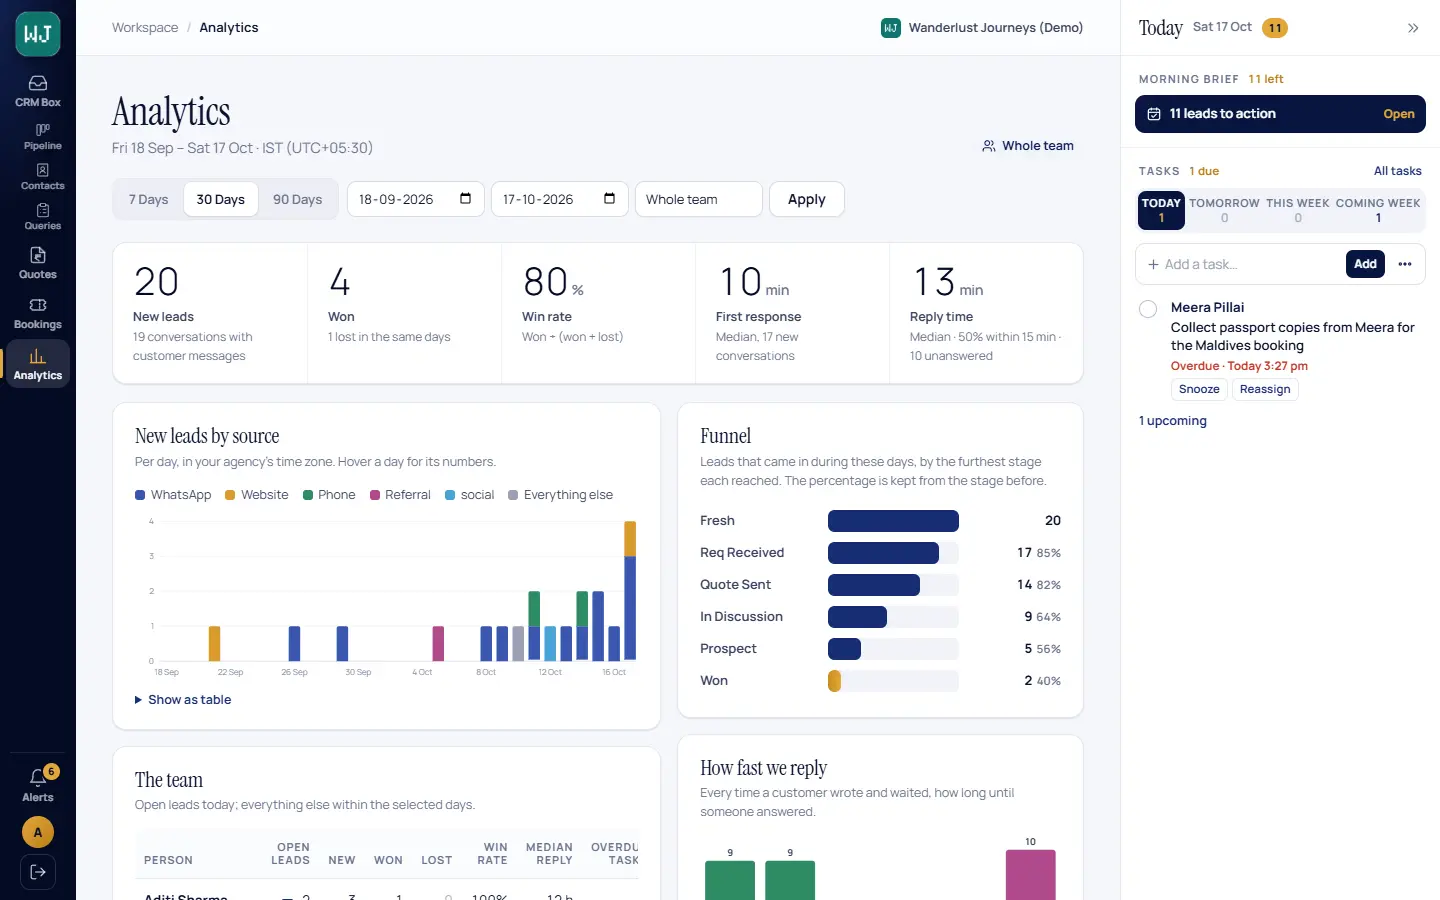Open the Whole team filter dropdown
Screen dimensions: 1440x900
(x=699, y=199)
